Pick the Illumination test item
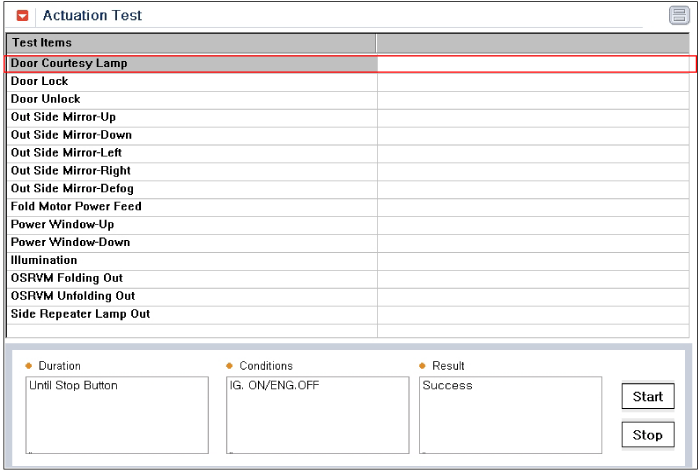This screenshot has height=472, width=700. coord(348,261)
